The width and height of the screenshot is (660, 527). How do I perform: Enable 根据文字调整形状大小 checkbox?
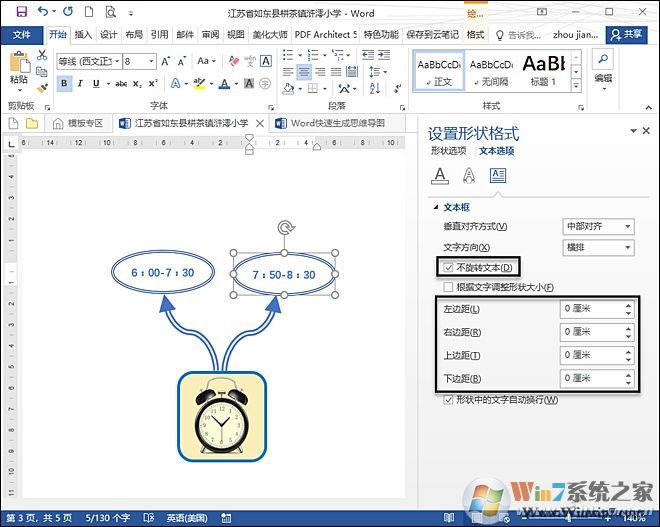(x=448, y=287)
